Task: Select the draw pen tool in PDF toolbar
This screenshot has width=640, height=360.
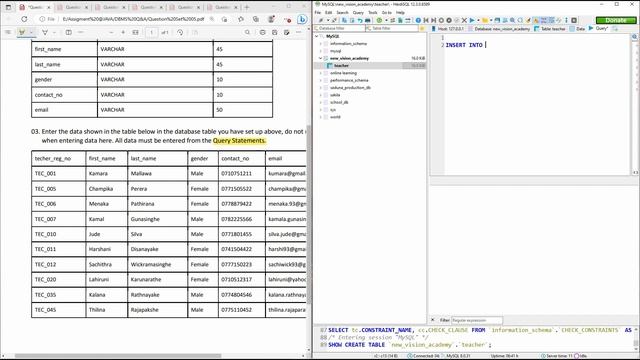Action: coord(45,32)
